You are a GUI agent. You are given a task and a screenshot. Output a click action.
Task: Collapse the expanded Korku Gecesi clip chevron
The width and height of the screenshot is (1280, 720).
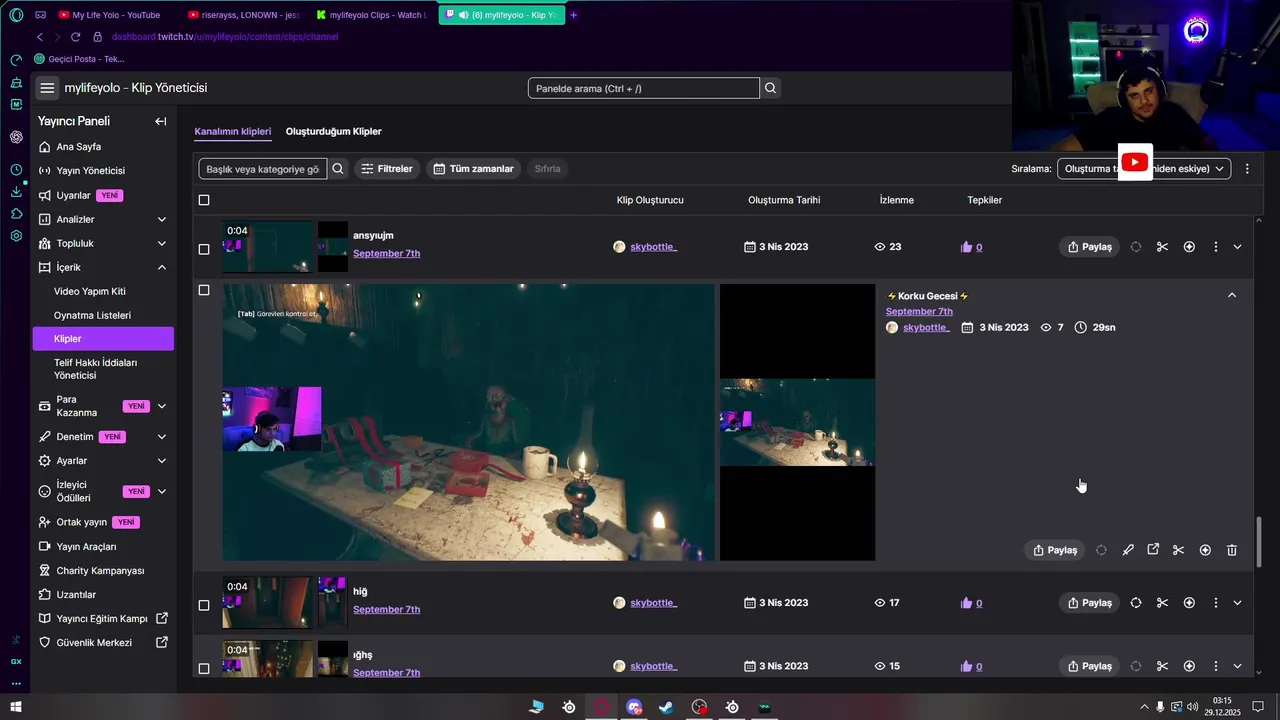point(1232,295)
